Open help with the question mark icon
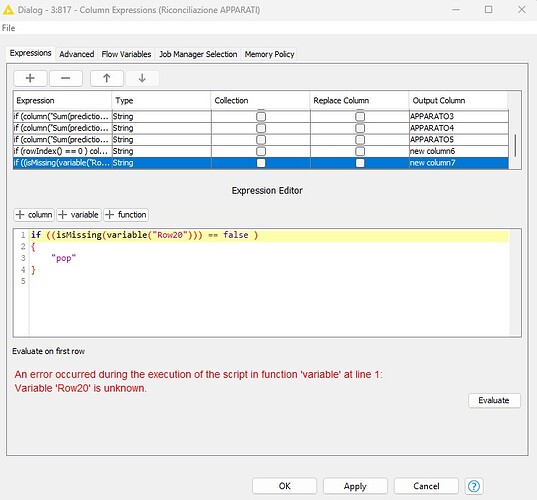The width and height of the screenshot is (537, 500). (x=474, y=486)
